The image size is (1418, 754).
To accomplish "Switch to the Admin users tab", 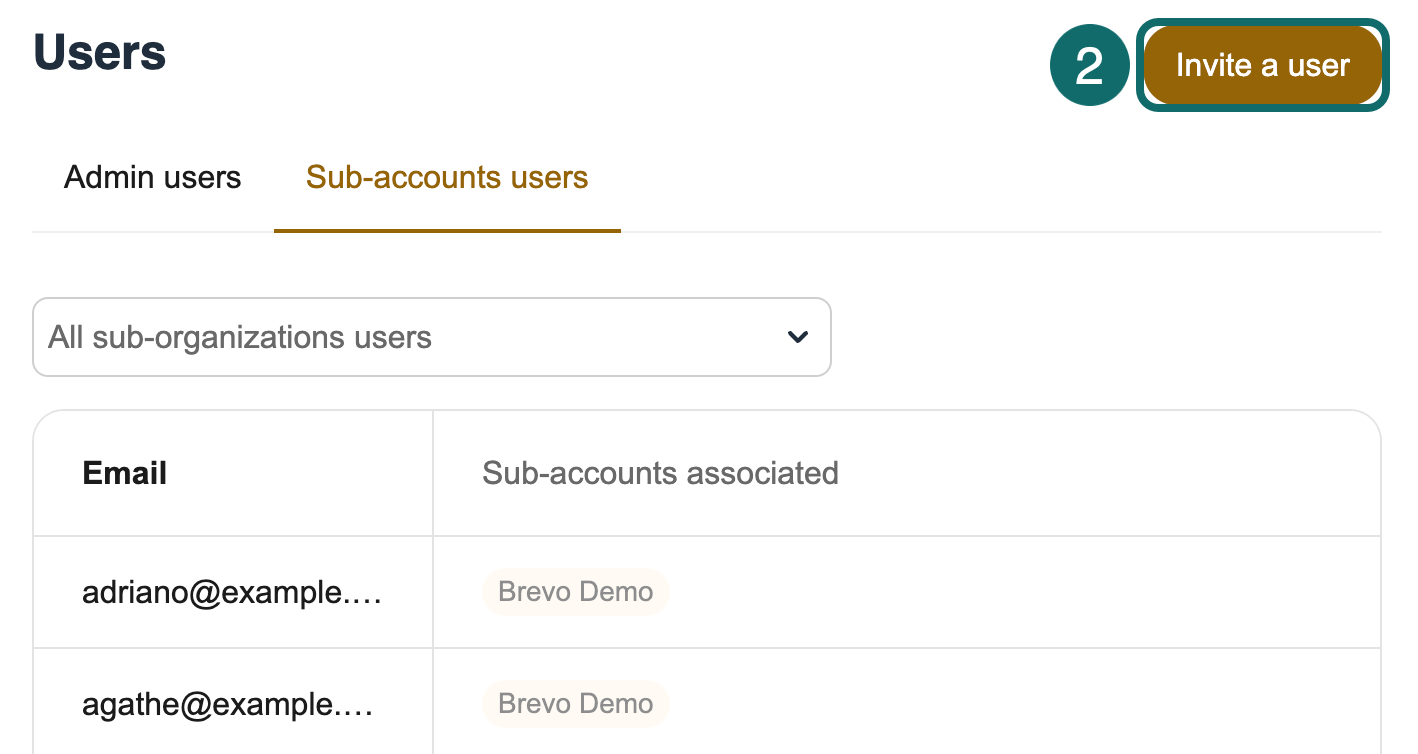I will tap(152, 178).
